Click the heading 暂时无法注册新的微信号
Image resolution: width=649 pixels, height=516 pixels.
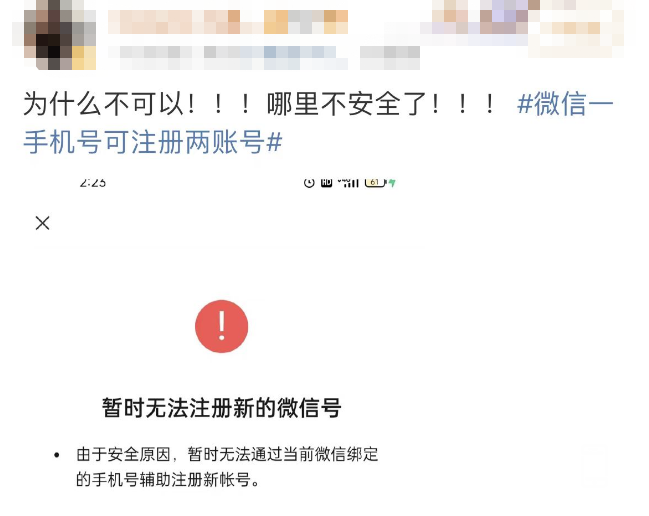pos(221,408)
